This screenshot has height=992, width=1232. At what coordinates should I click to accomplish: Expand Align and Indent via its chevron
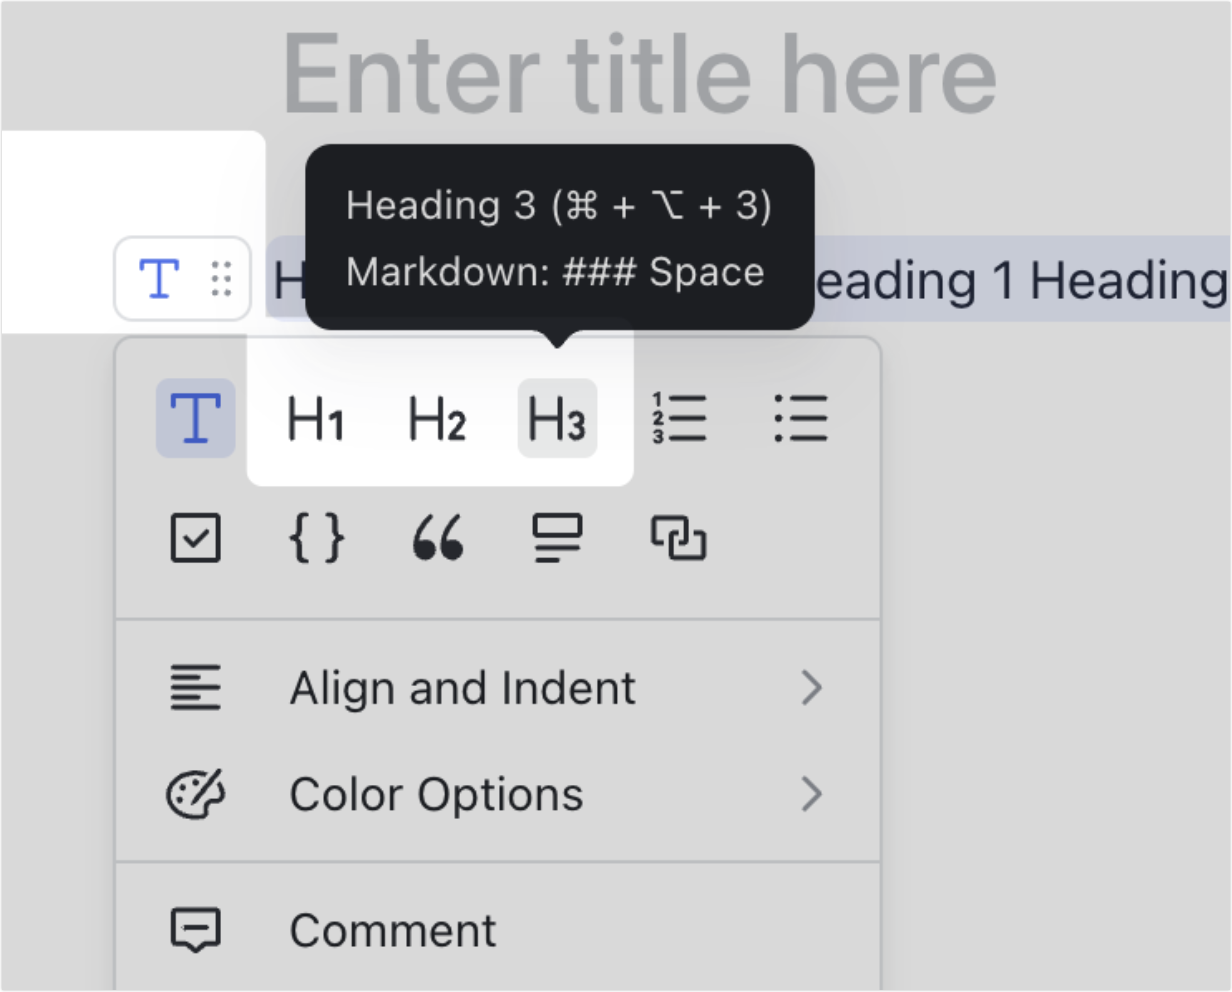(x=814, y=687)
